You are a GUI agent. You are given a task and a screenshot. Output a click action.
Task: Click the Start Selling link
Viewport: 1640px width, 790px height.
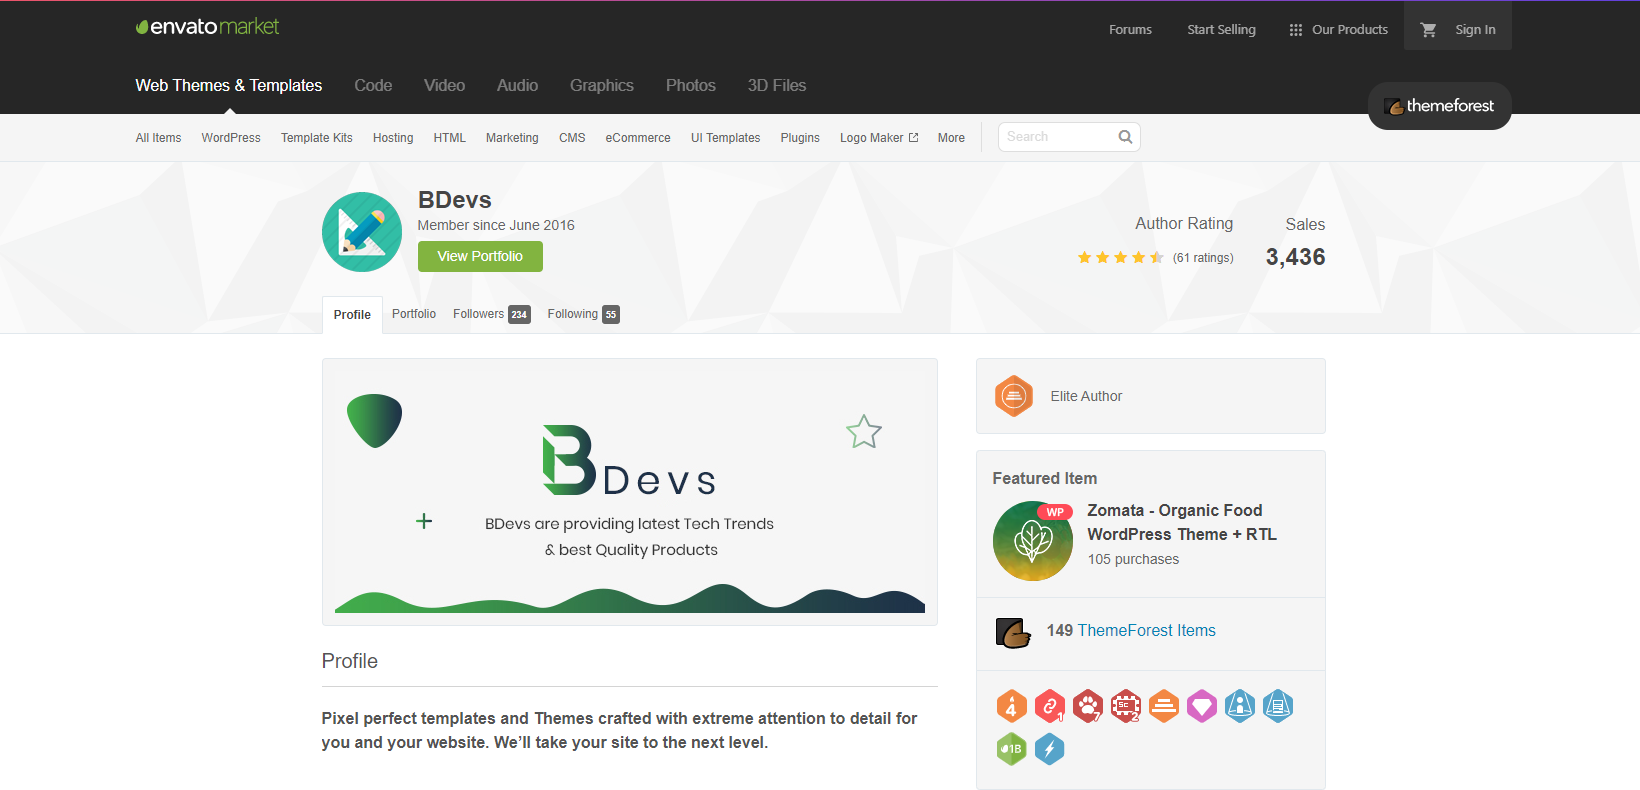[x=1221, y=30]
